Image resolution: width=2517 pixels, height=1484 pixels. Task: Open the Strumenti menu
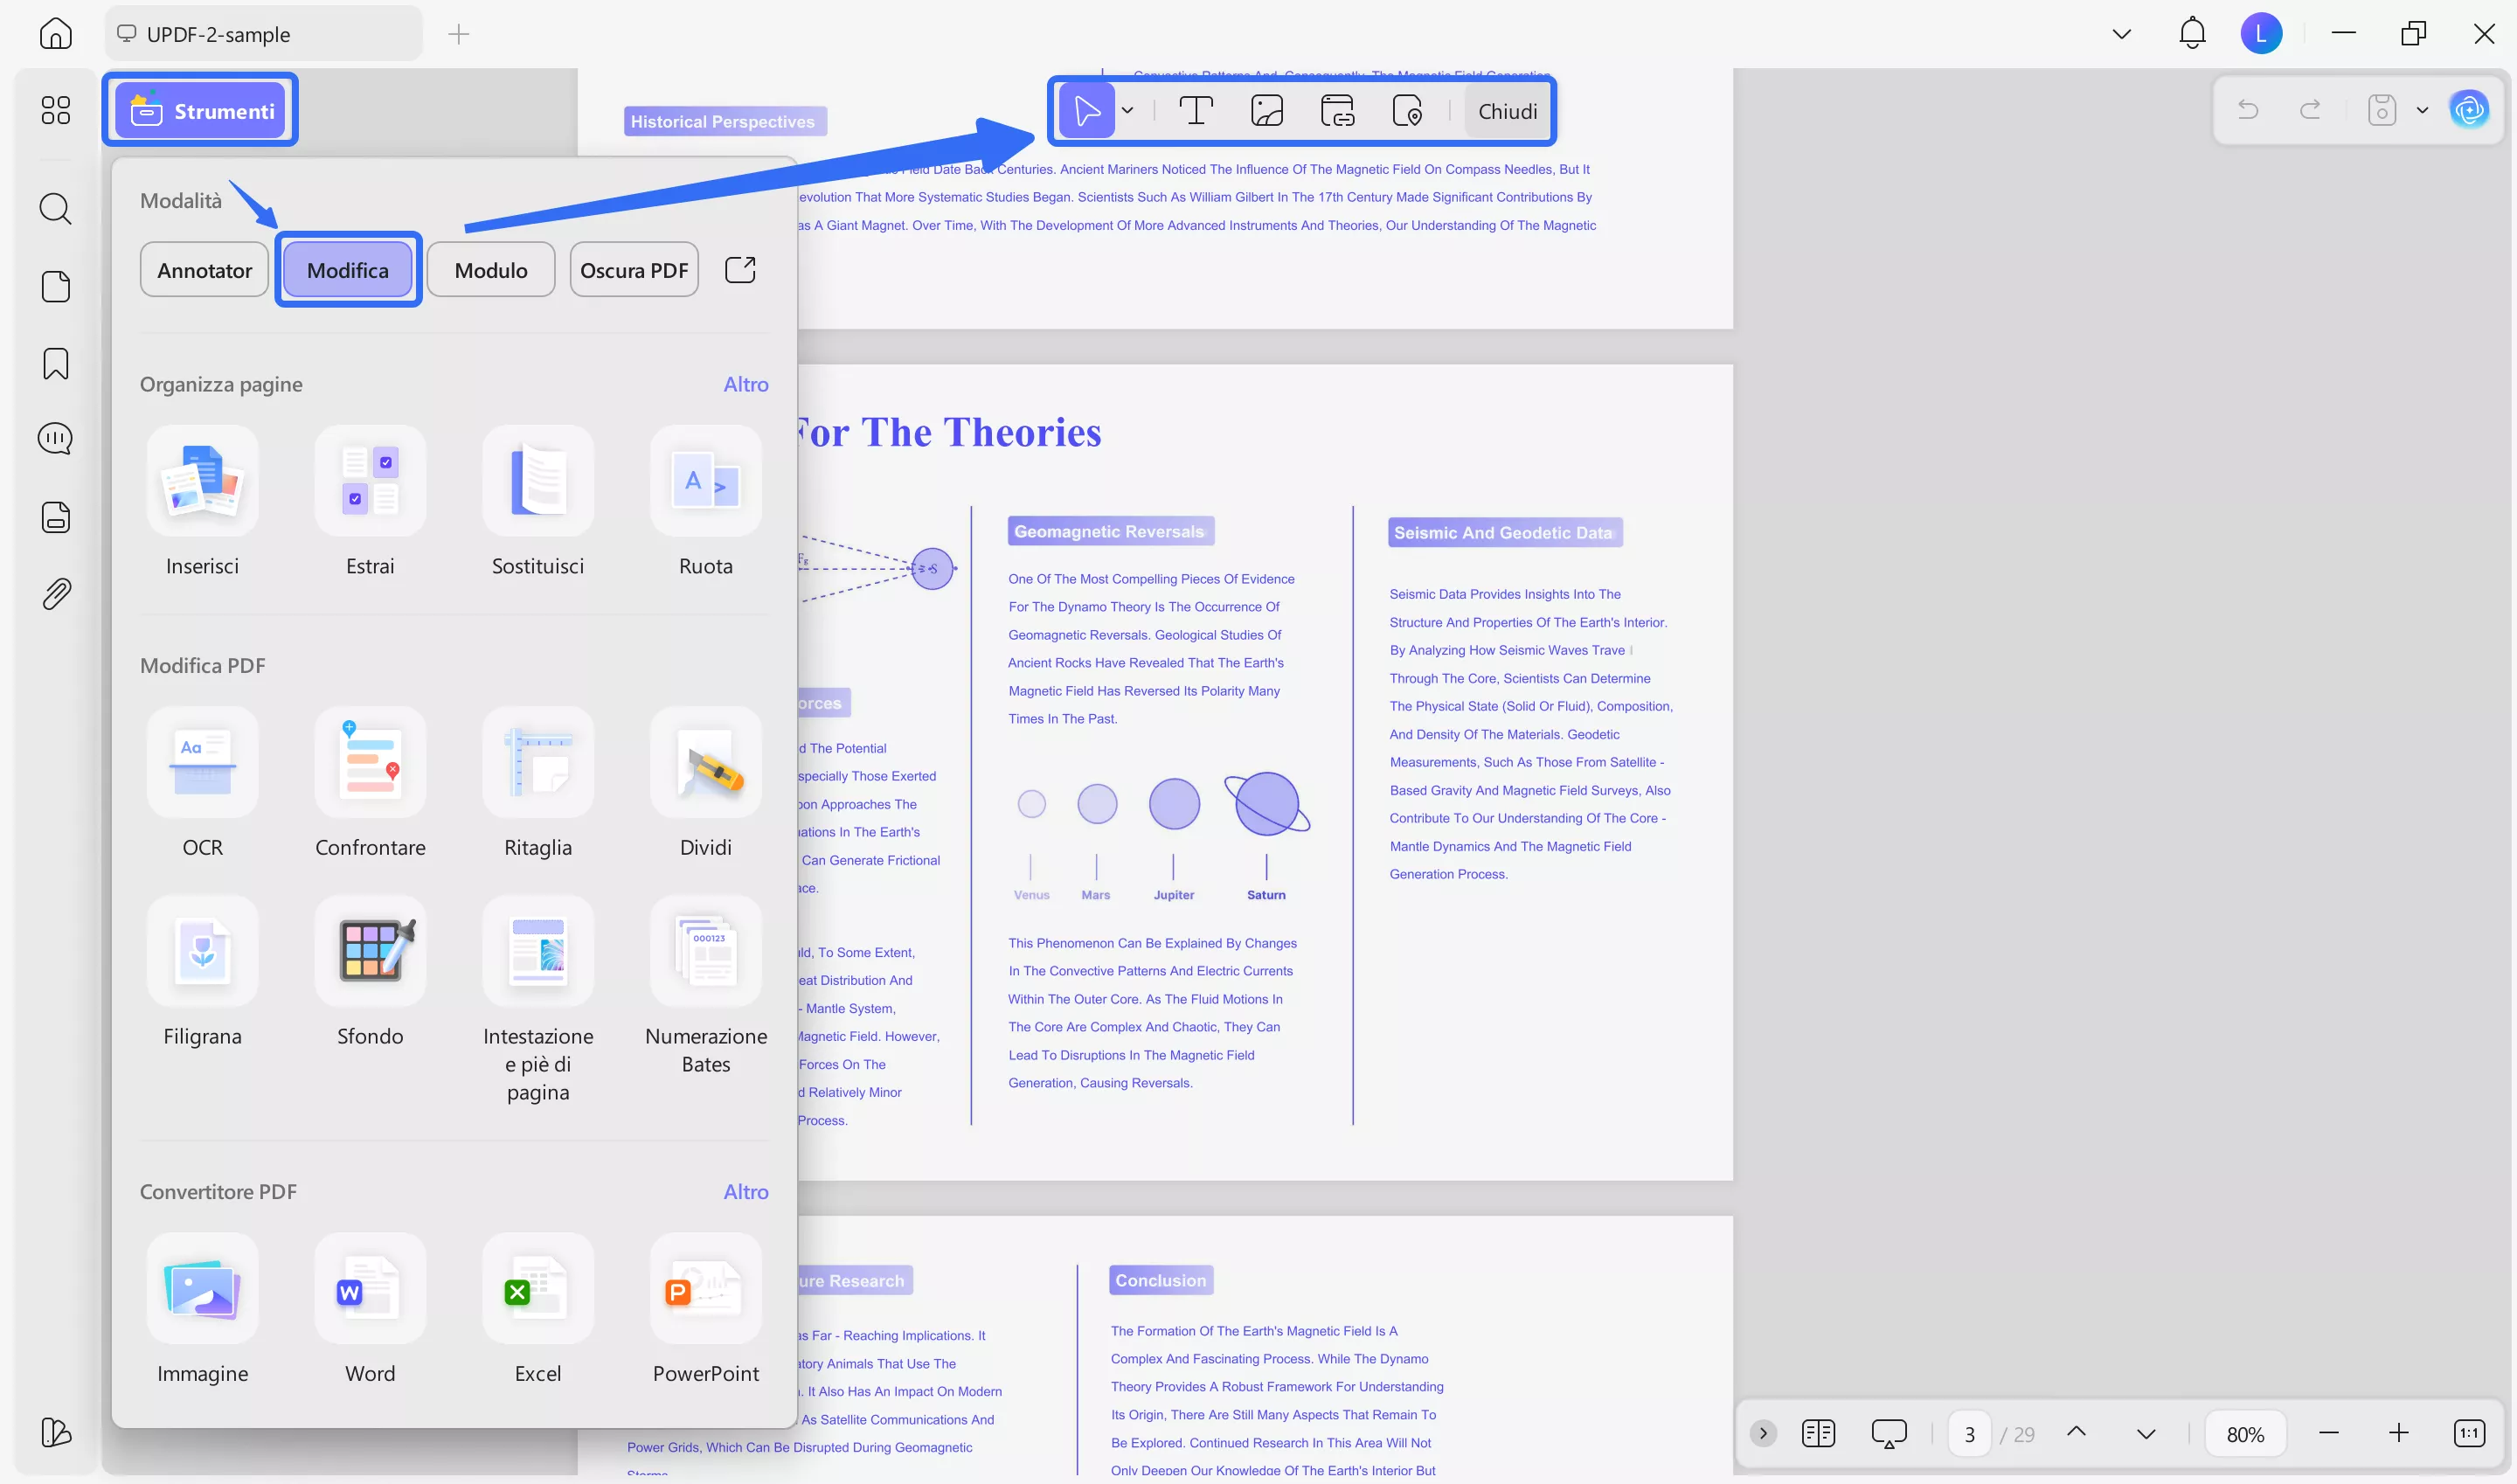tap(199, 110)
